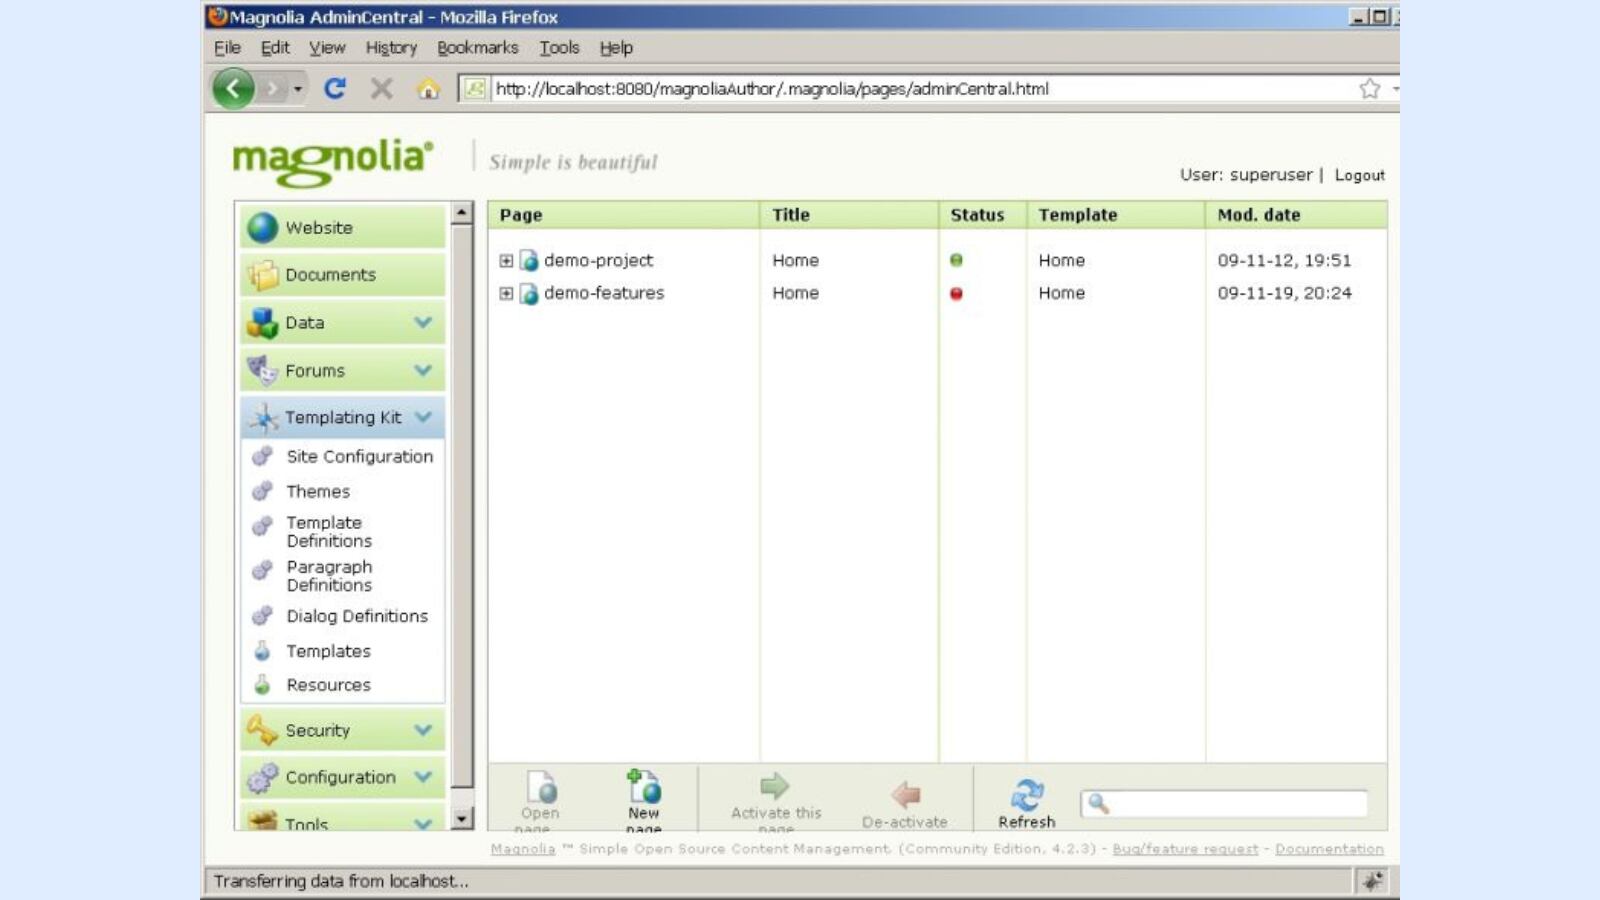Click the Status column header

pos(983,215)
